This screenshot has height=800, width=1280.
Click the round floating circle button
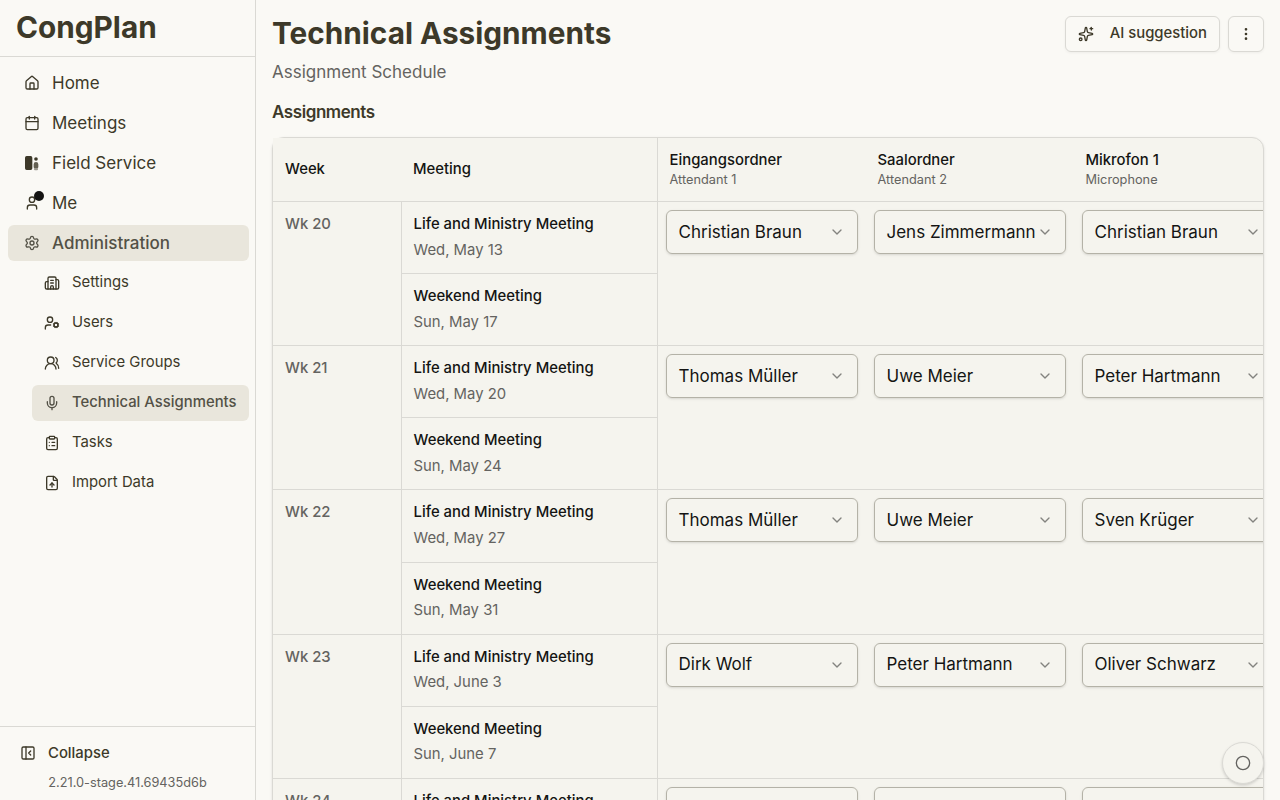pos(1243,763)
